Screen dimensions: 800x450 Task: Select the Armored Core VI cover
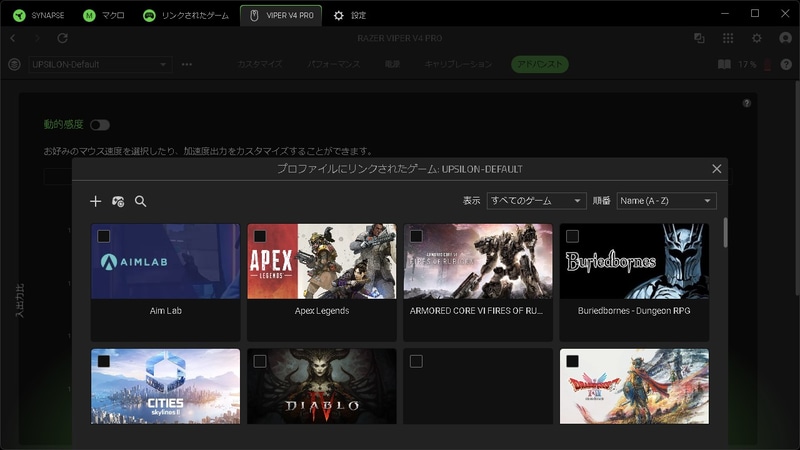click(478, 261)
